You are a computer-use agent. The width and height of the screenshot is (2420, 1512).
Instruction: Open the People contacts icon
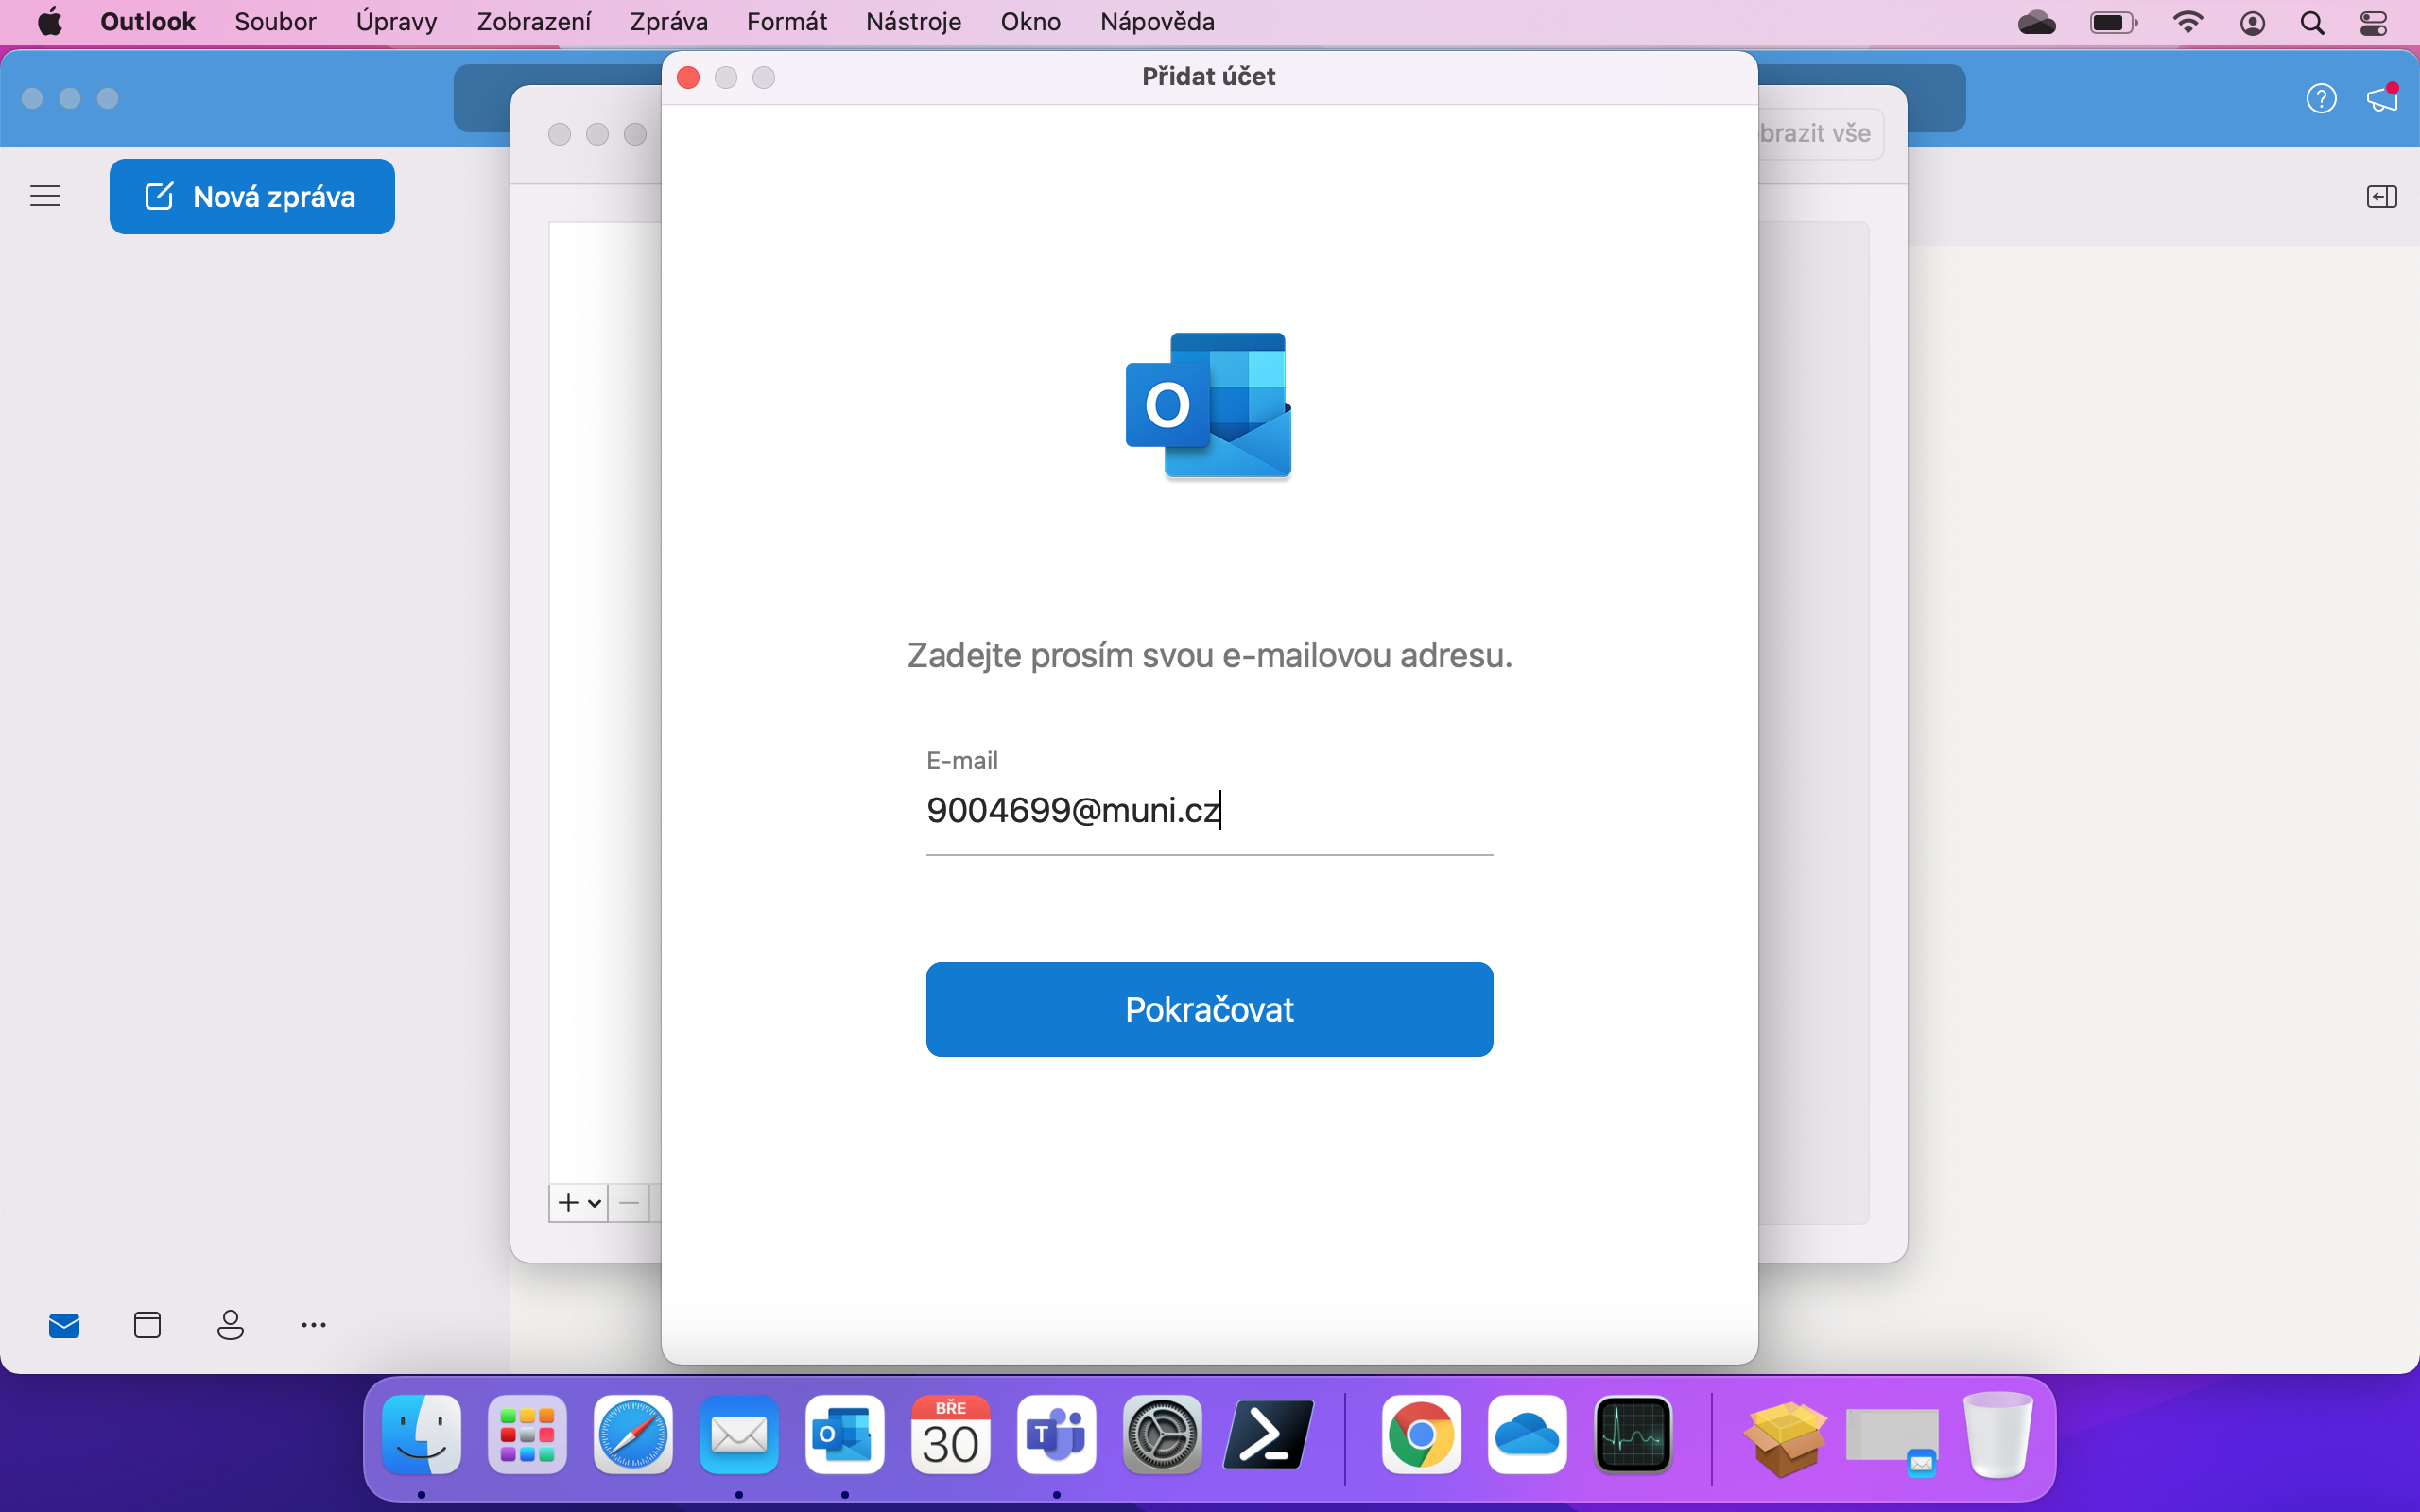pyautogui.click(x=230, y=1325)
